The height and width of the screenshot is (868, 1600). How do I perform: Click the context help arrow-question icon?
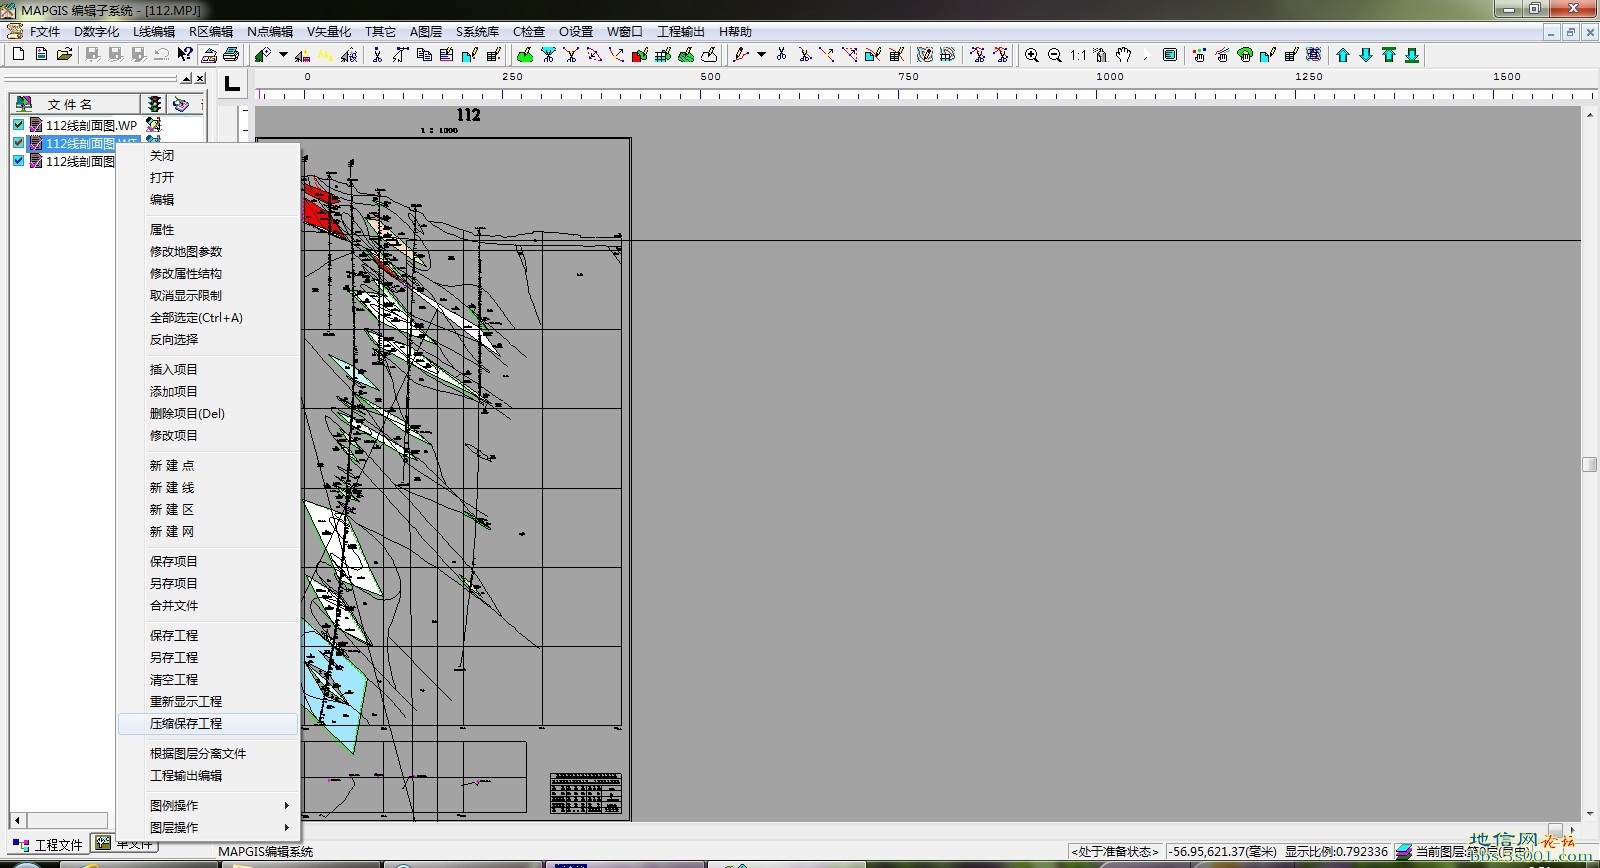[185, 55]
